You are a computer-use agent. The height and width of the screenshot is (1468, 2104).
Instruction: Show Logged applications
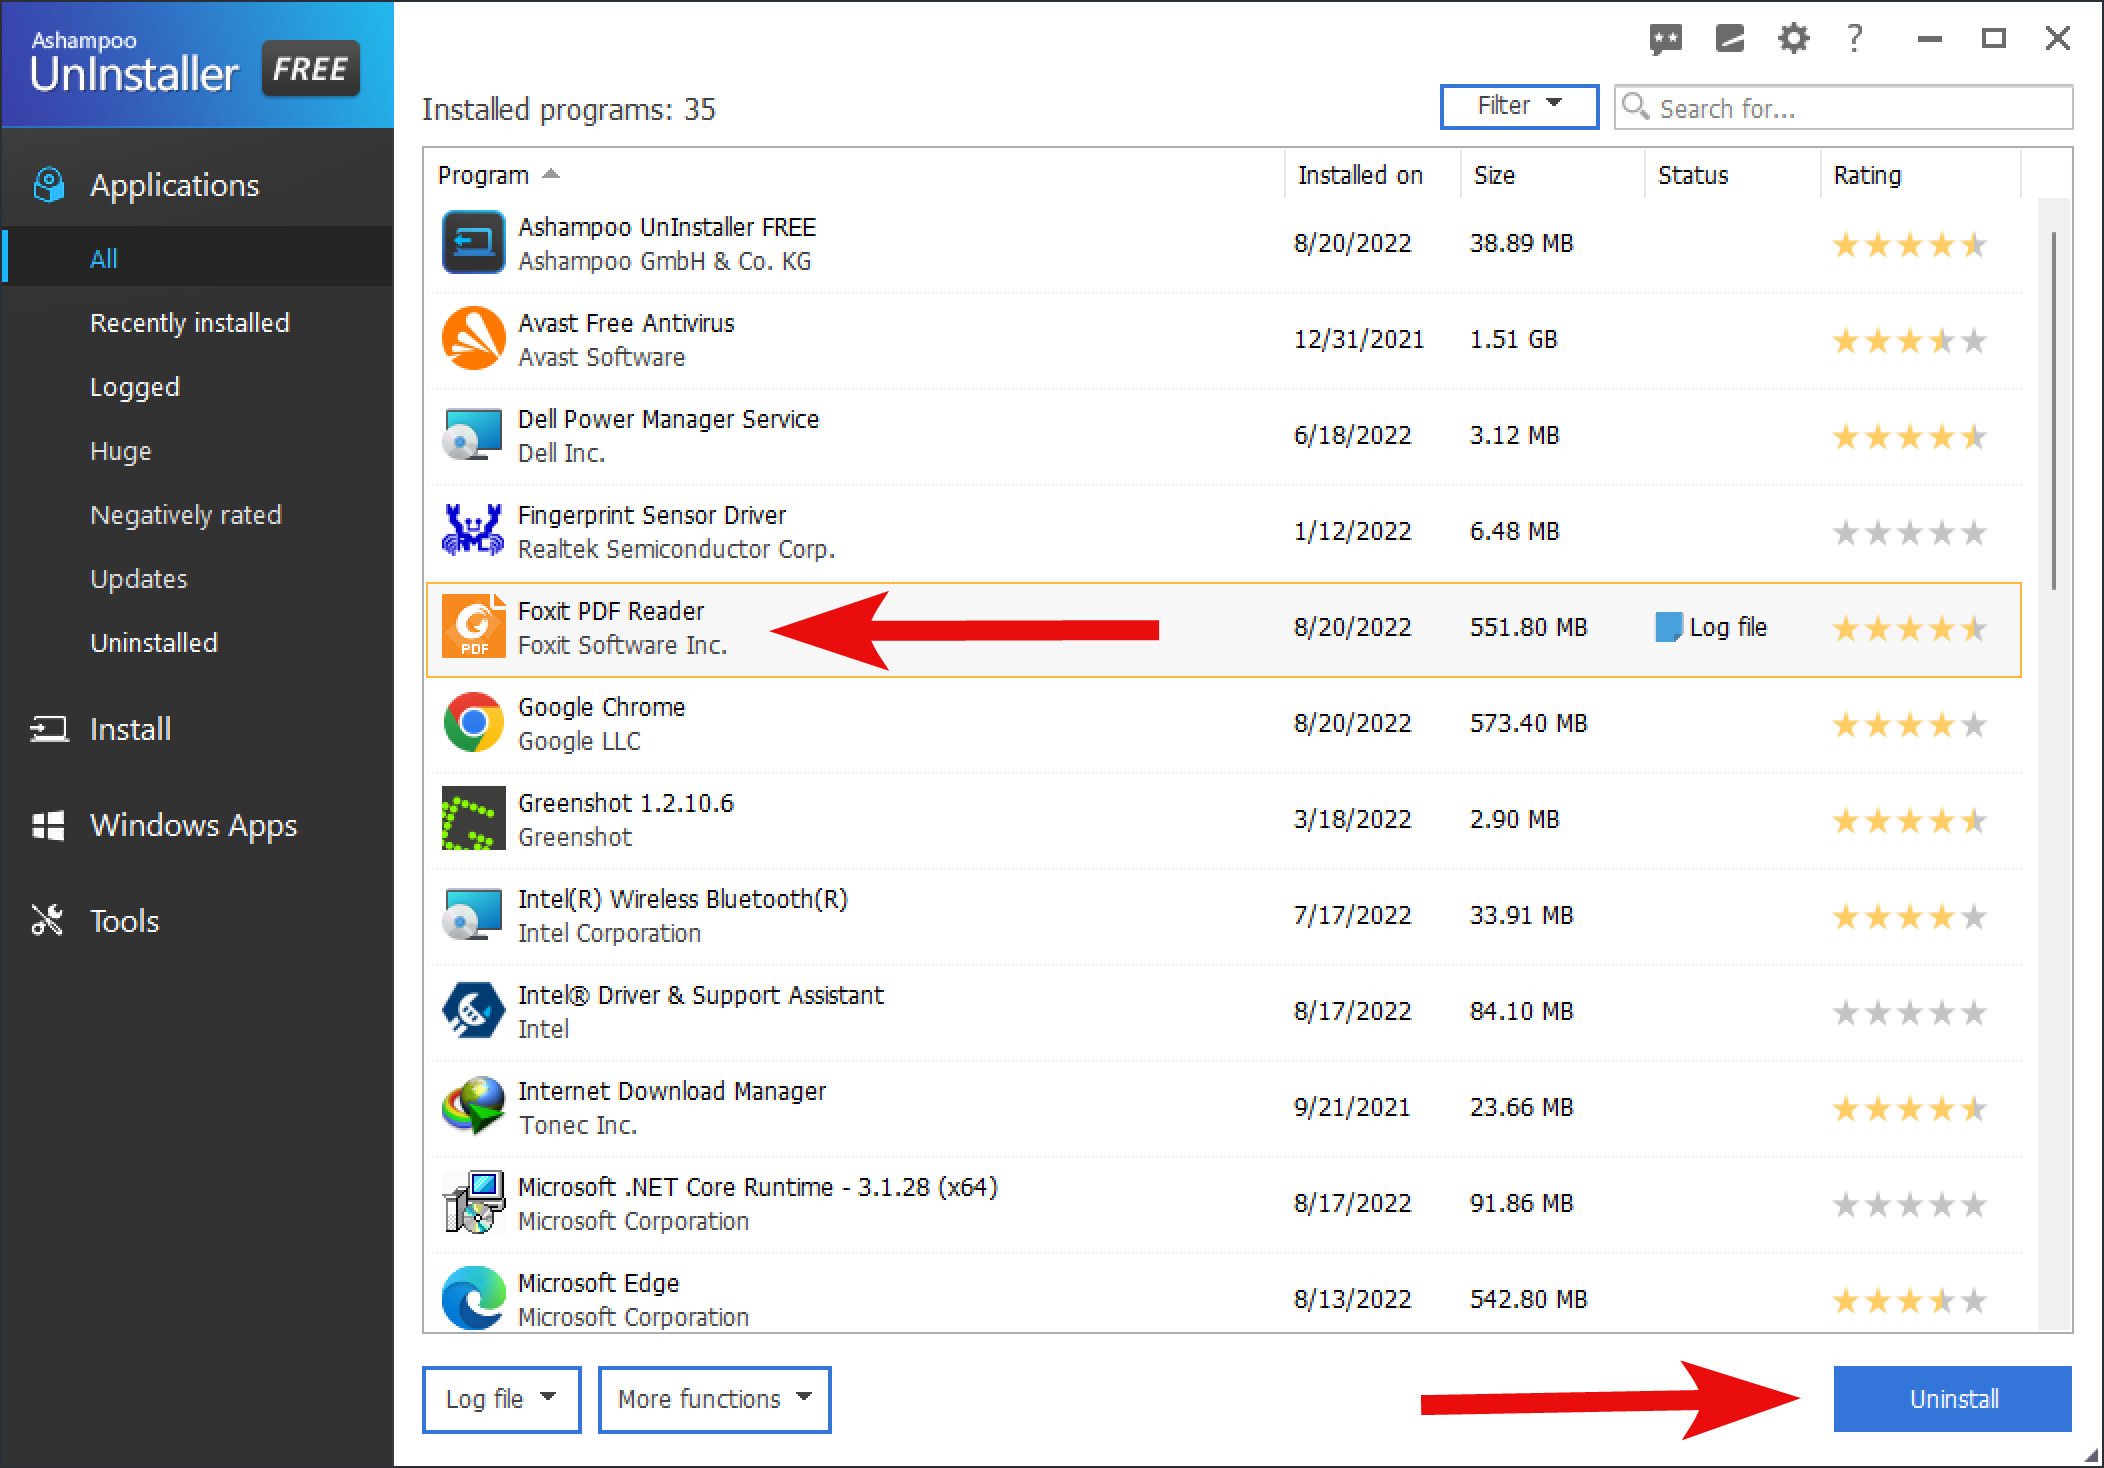click(135, 387)
